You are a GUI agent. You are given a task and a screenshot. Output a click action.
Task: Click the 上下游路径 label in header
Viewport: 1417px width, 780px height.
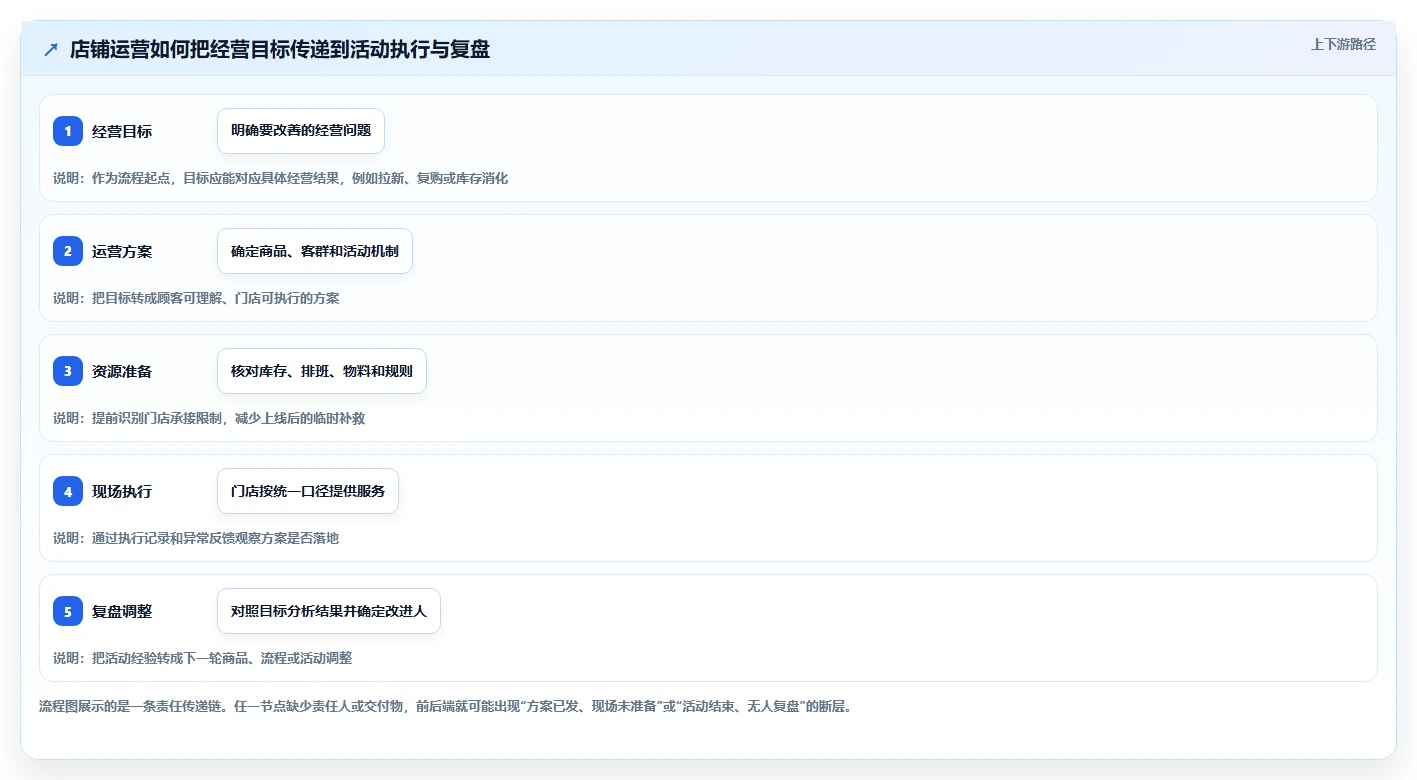(x=1343, y=44)
